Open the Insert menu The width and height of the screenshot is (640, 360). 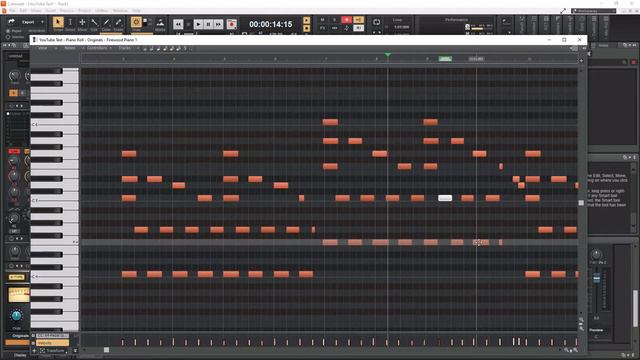click(x=51, y=11)
